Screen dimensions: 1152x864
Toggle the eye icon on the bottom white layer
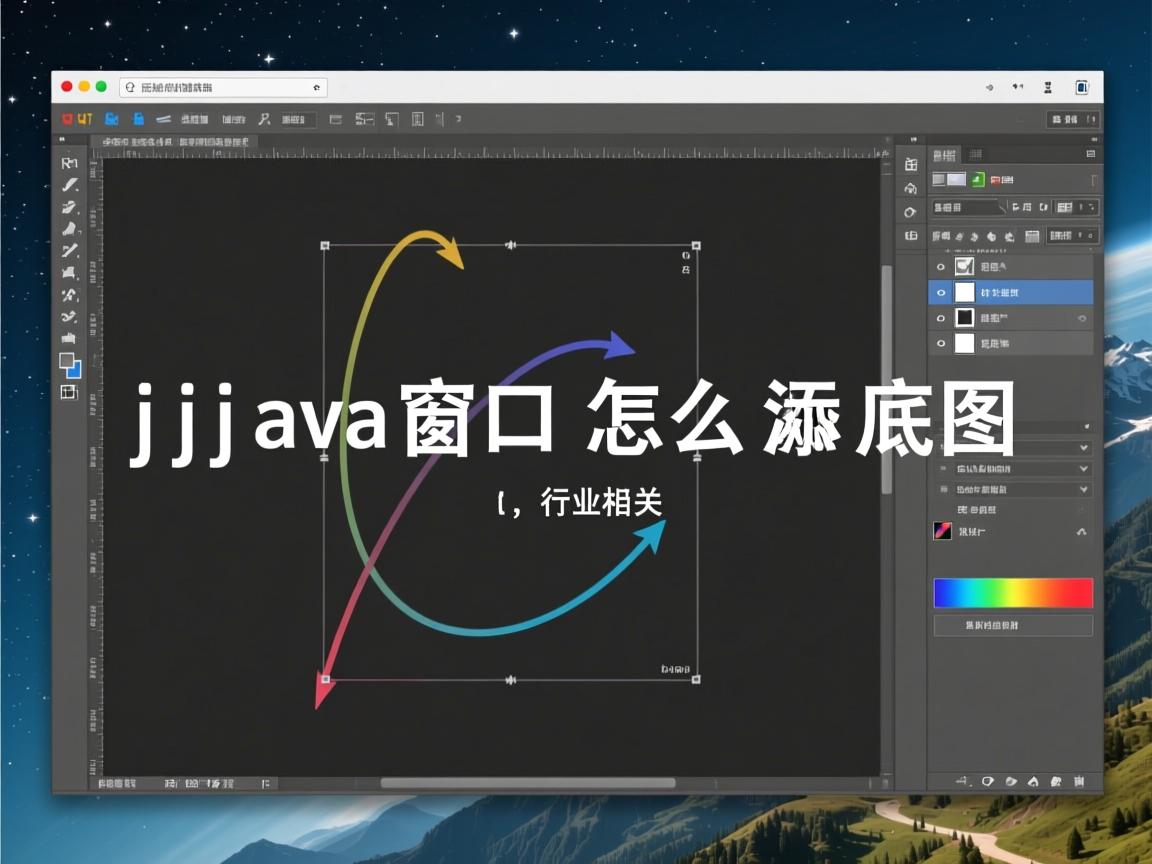(940, 341)
